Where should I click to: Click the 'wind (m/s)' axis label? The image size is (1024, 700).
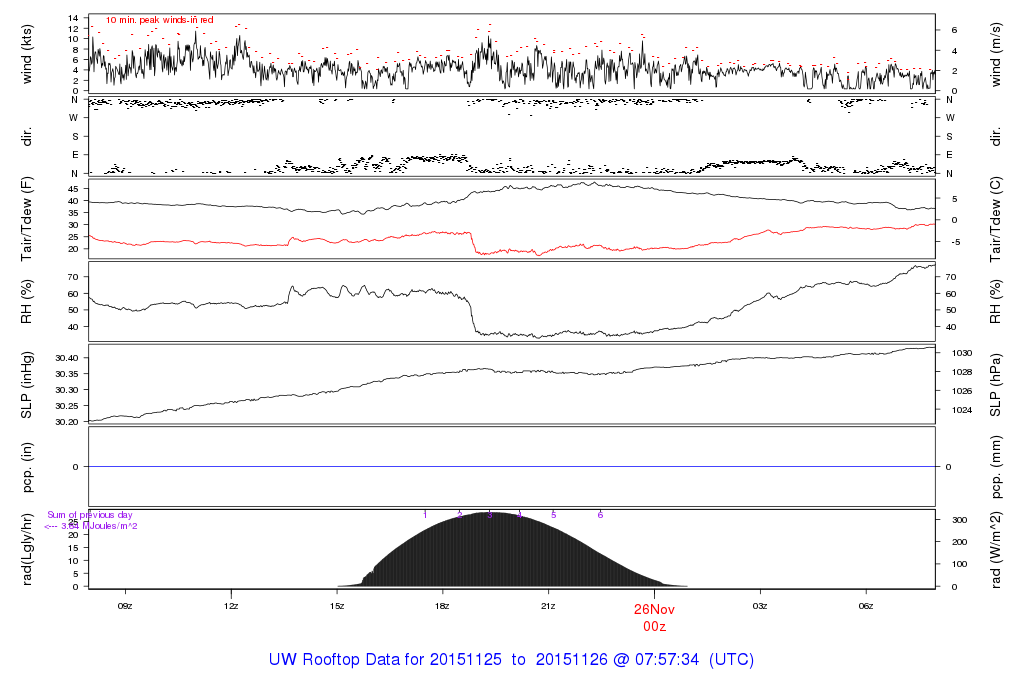(995, 54)
